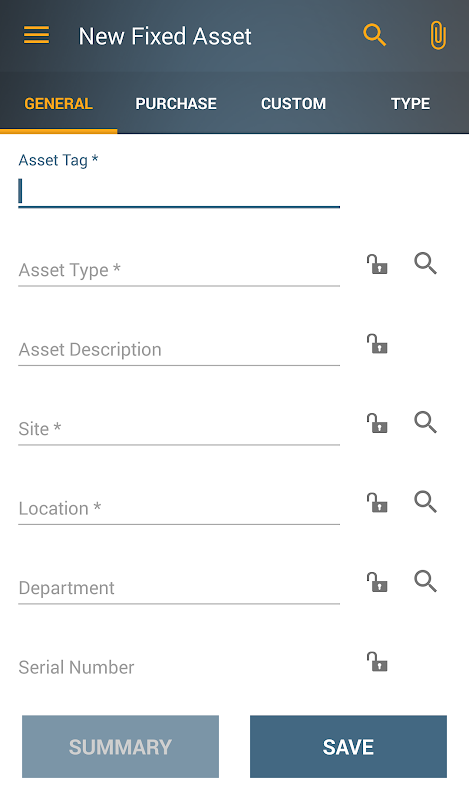The height and width of the screenshot is (800, 469).
Task: Open attachments via the paperclip icon
Action: (x=438, y=35)
